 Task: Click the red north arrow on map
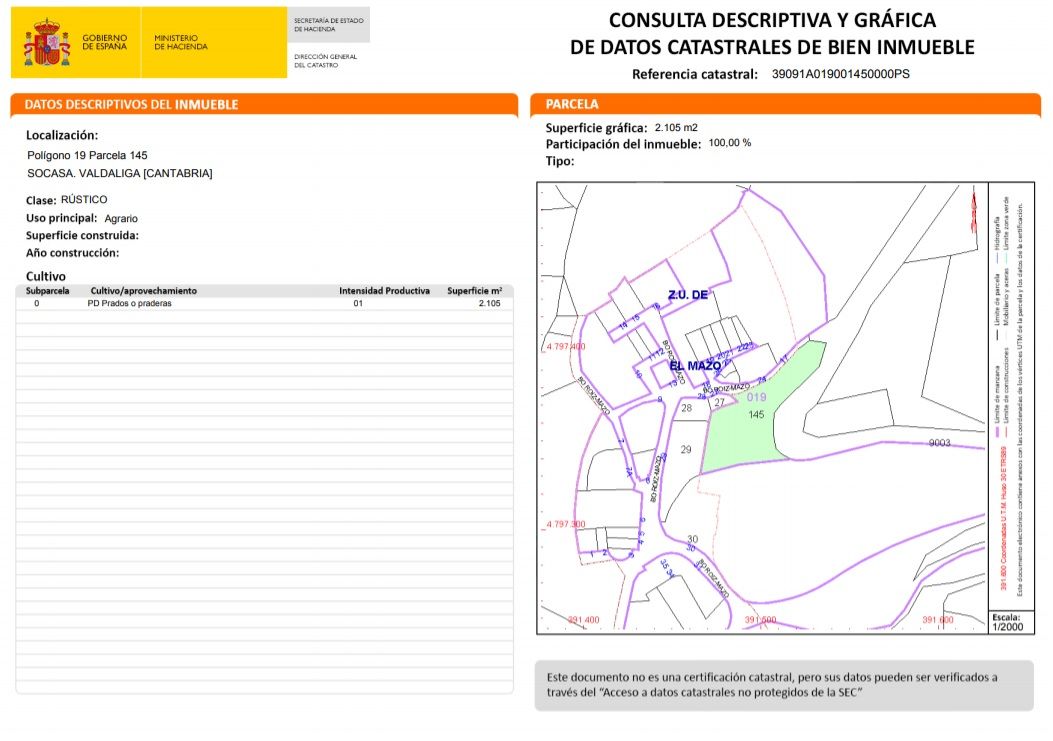click(x=974, y=211)
